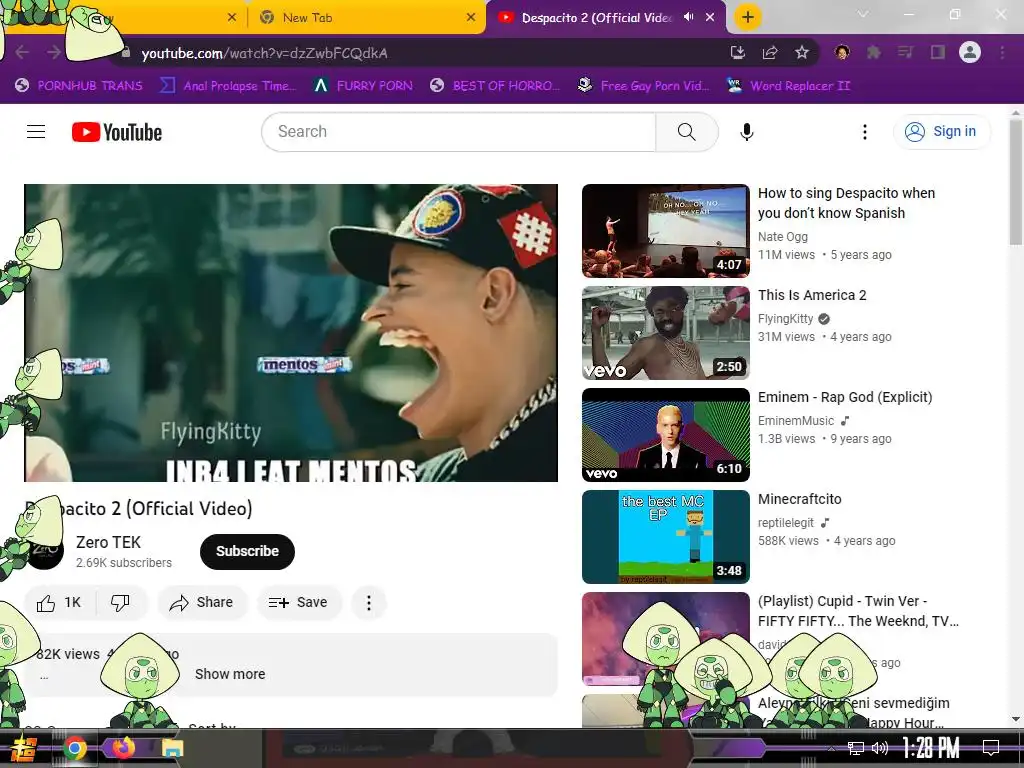
Task: Open How to sing Despacito thumbnail
Action: coord(665,231)
